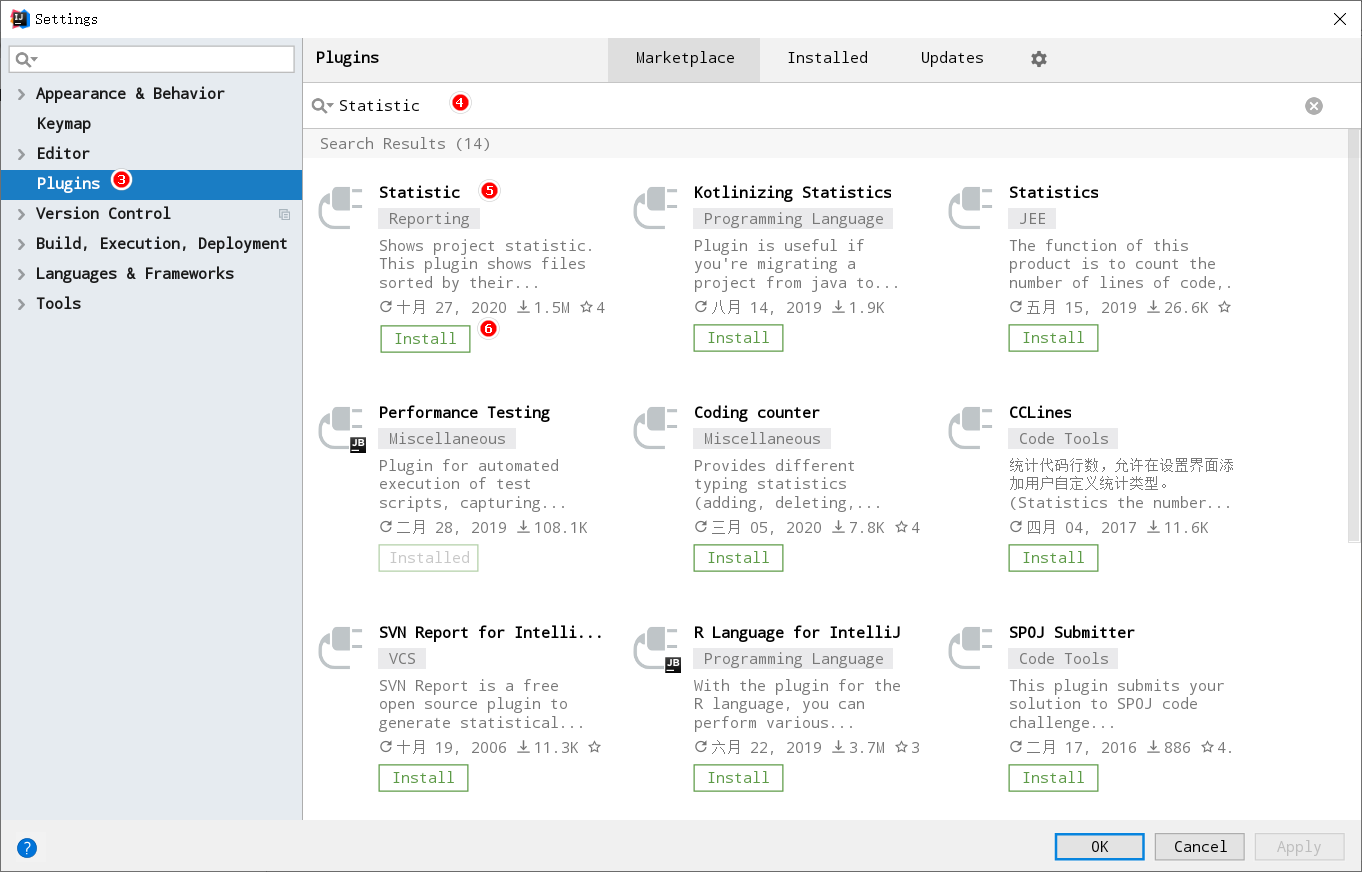Click the SVN Report plugin icon

pyautogui.click(x=341, y=648)
